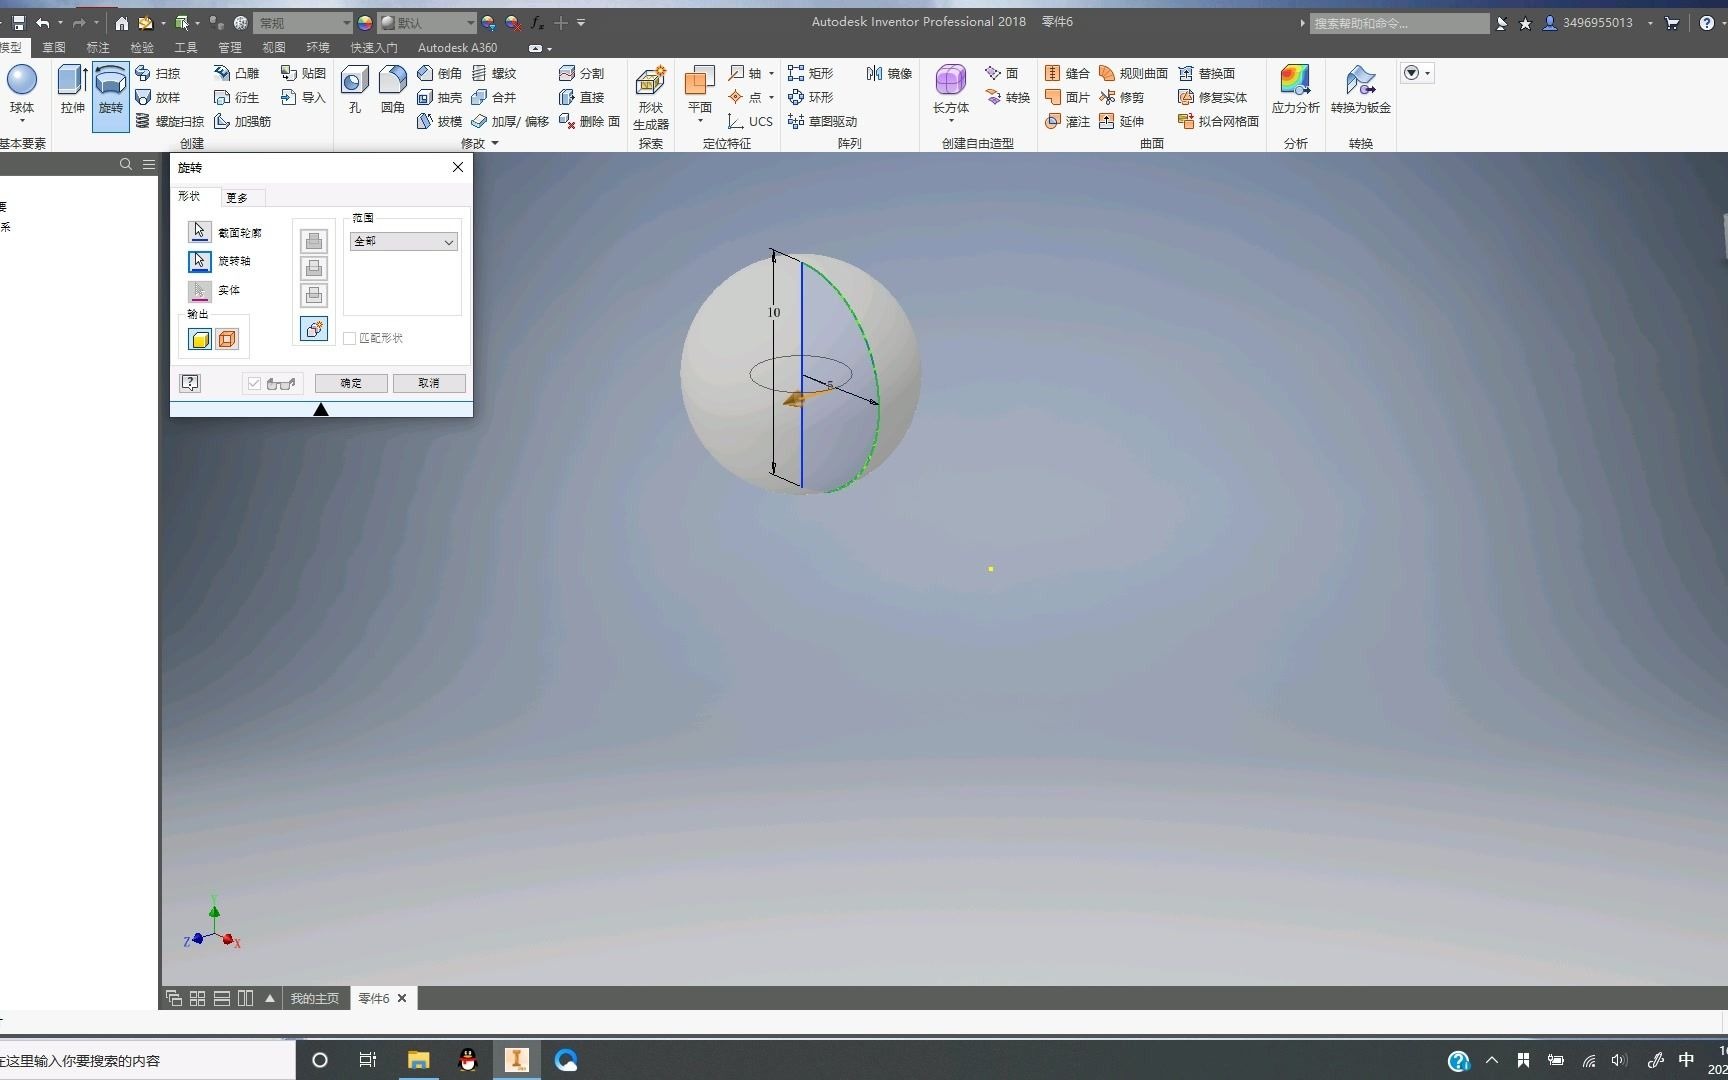Open the 视图 ribbon tab

coord(273,47)
